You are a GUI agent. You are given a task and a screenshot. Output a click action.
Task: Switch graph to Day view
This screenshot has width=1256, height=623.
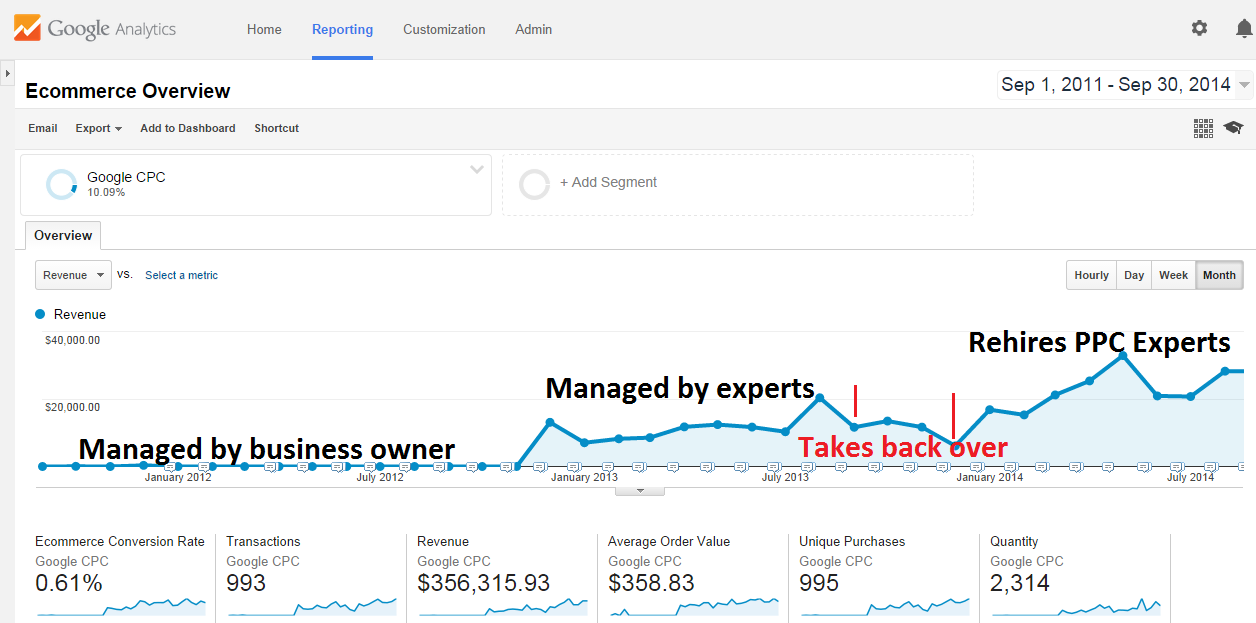point(1134,275)
